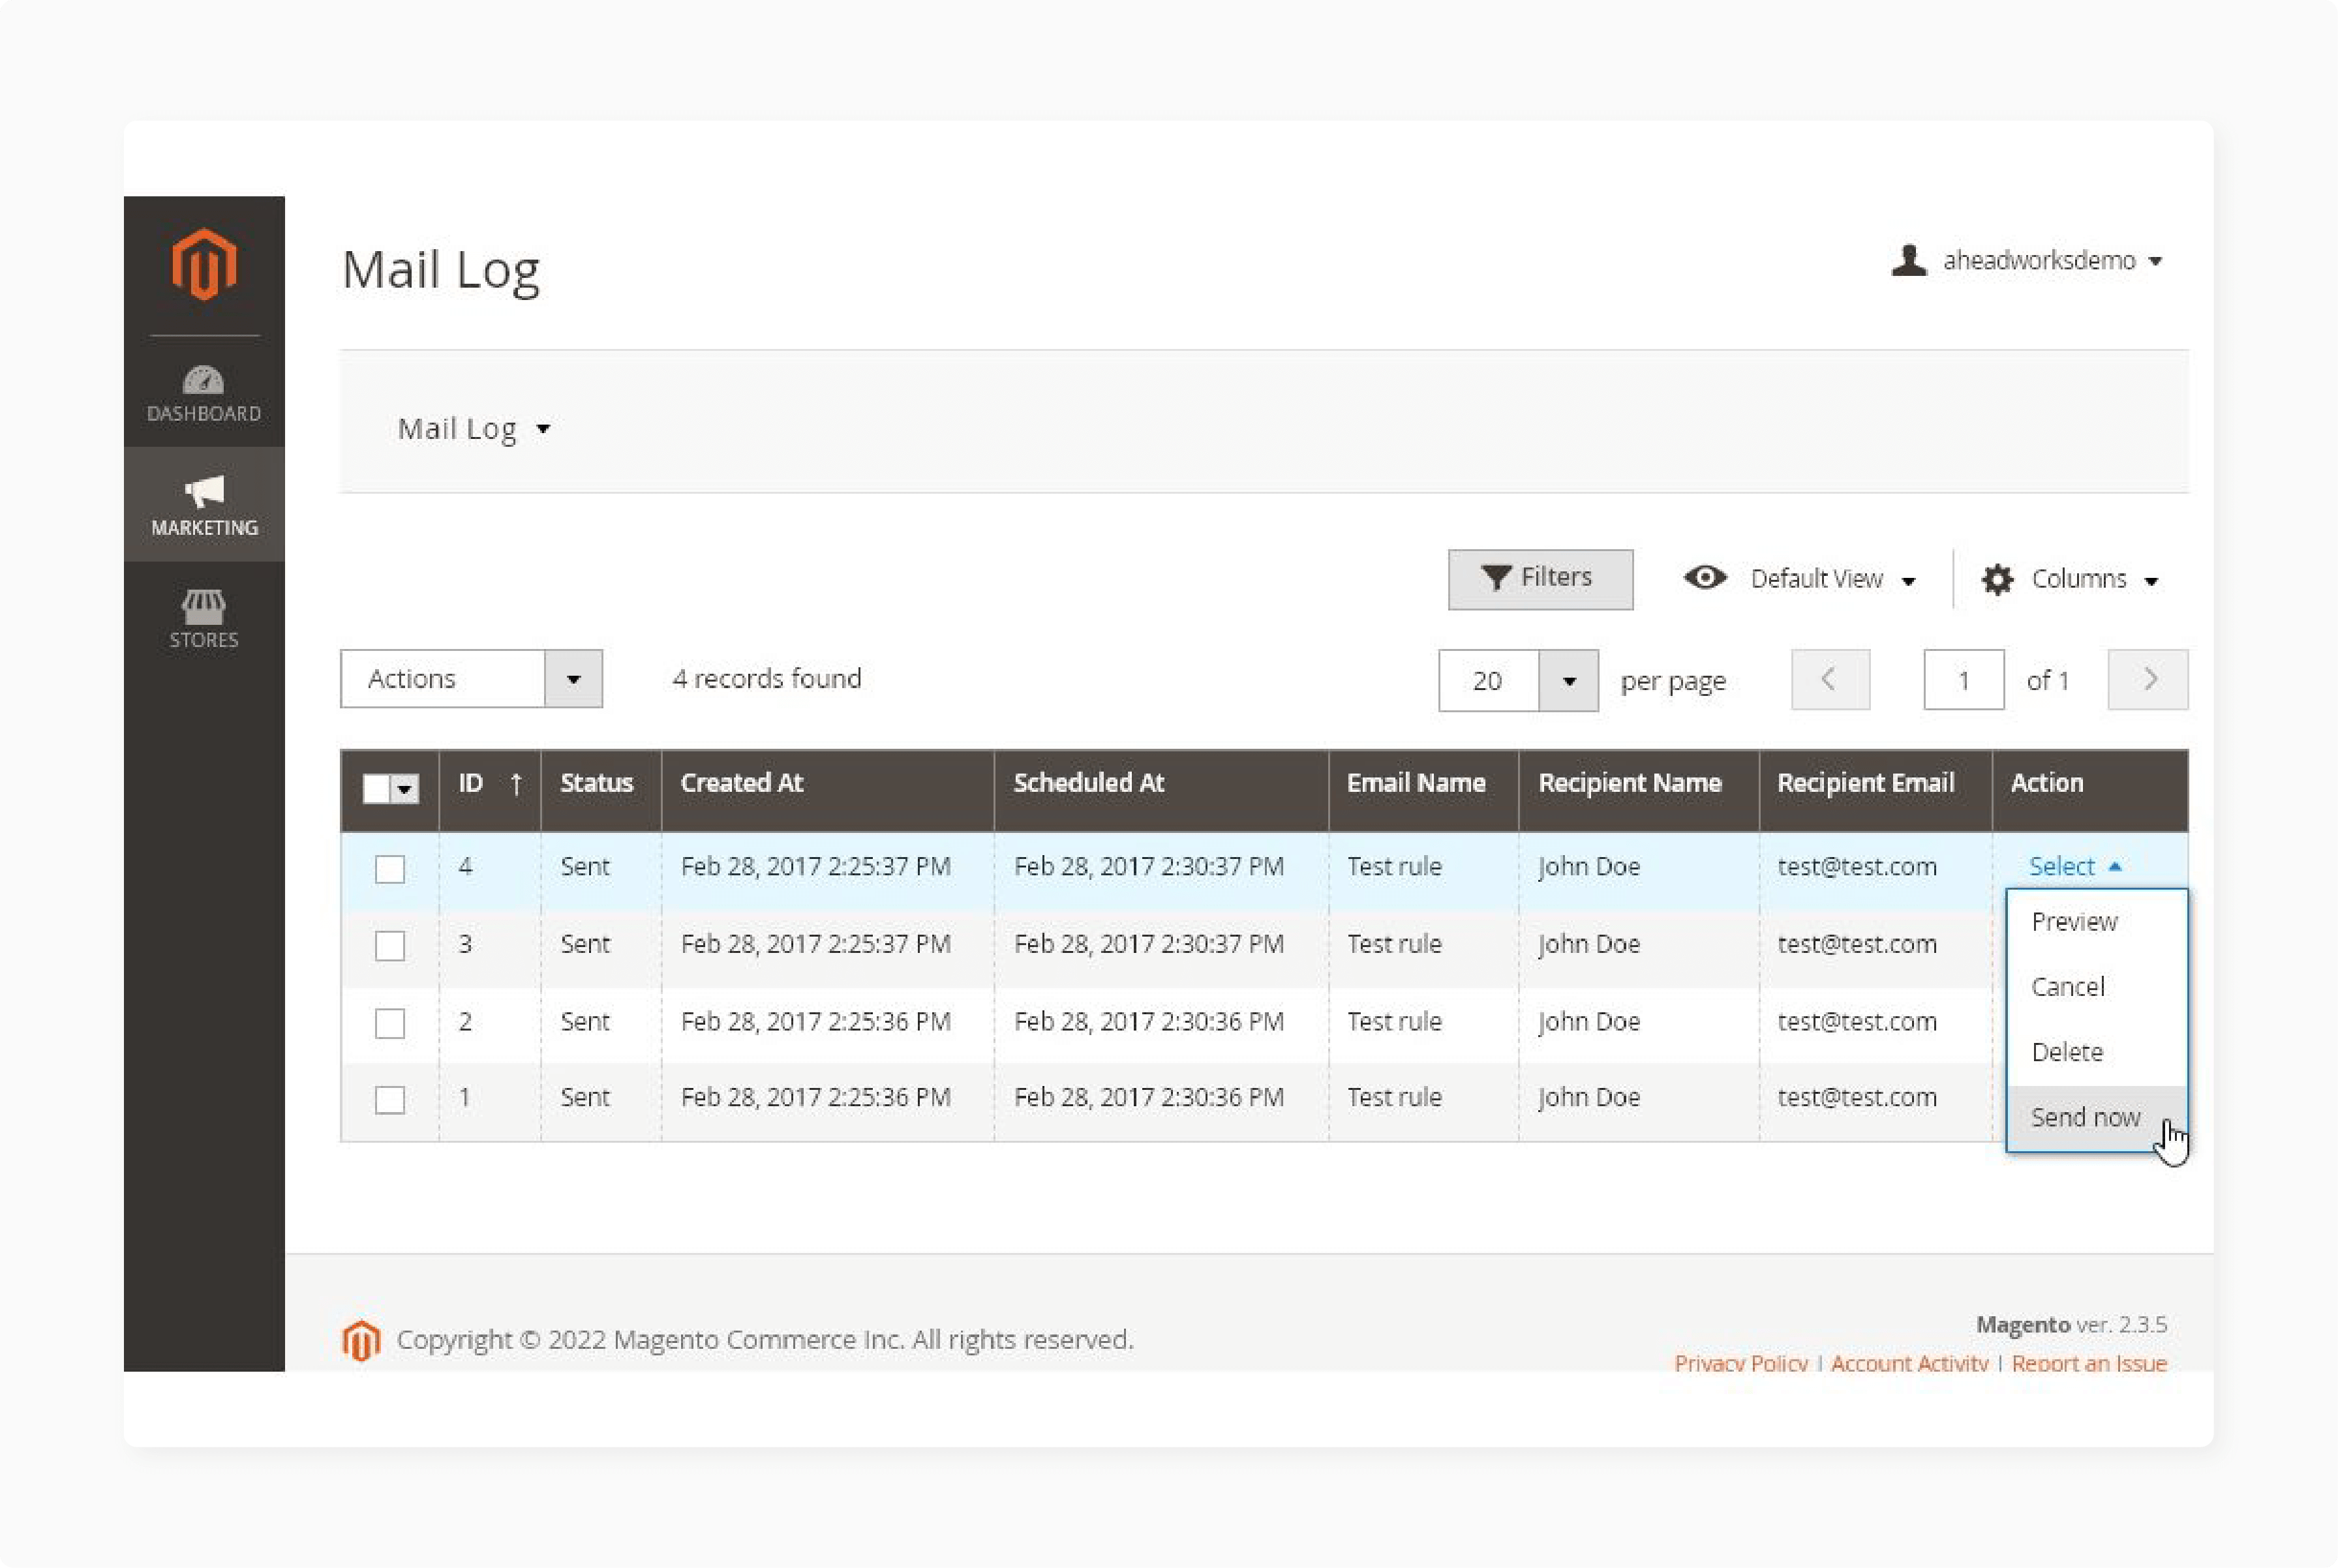Click the next page arrow button
The width and height of the screenshot is (2338, 1568).
click(2149, 679)
